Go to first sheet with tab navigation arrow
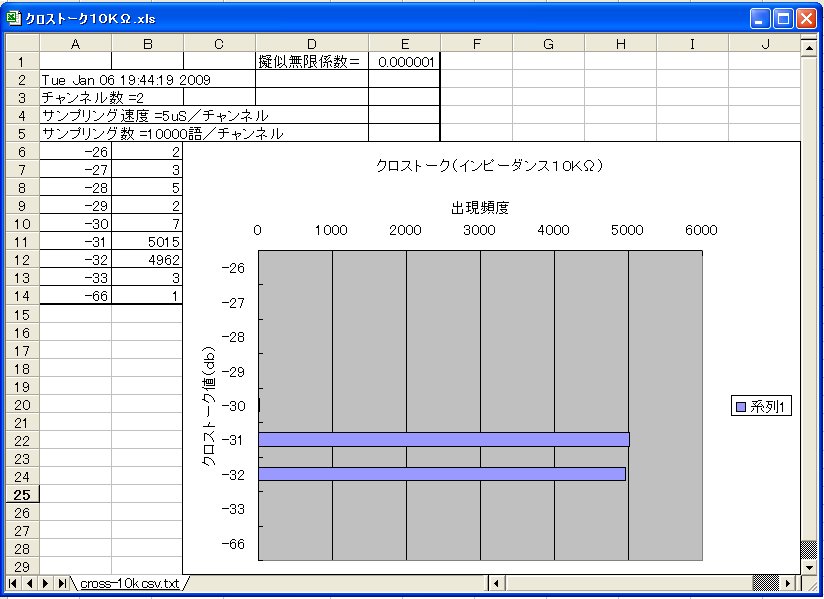This screenshot has width=824, height=599. 13,583
